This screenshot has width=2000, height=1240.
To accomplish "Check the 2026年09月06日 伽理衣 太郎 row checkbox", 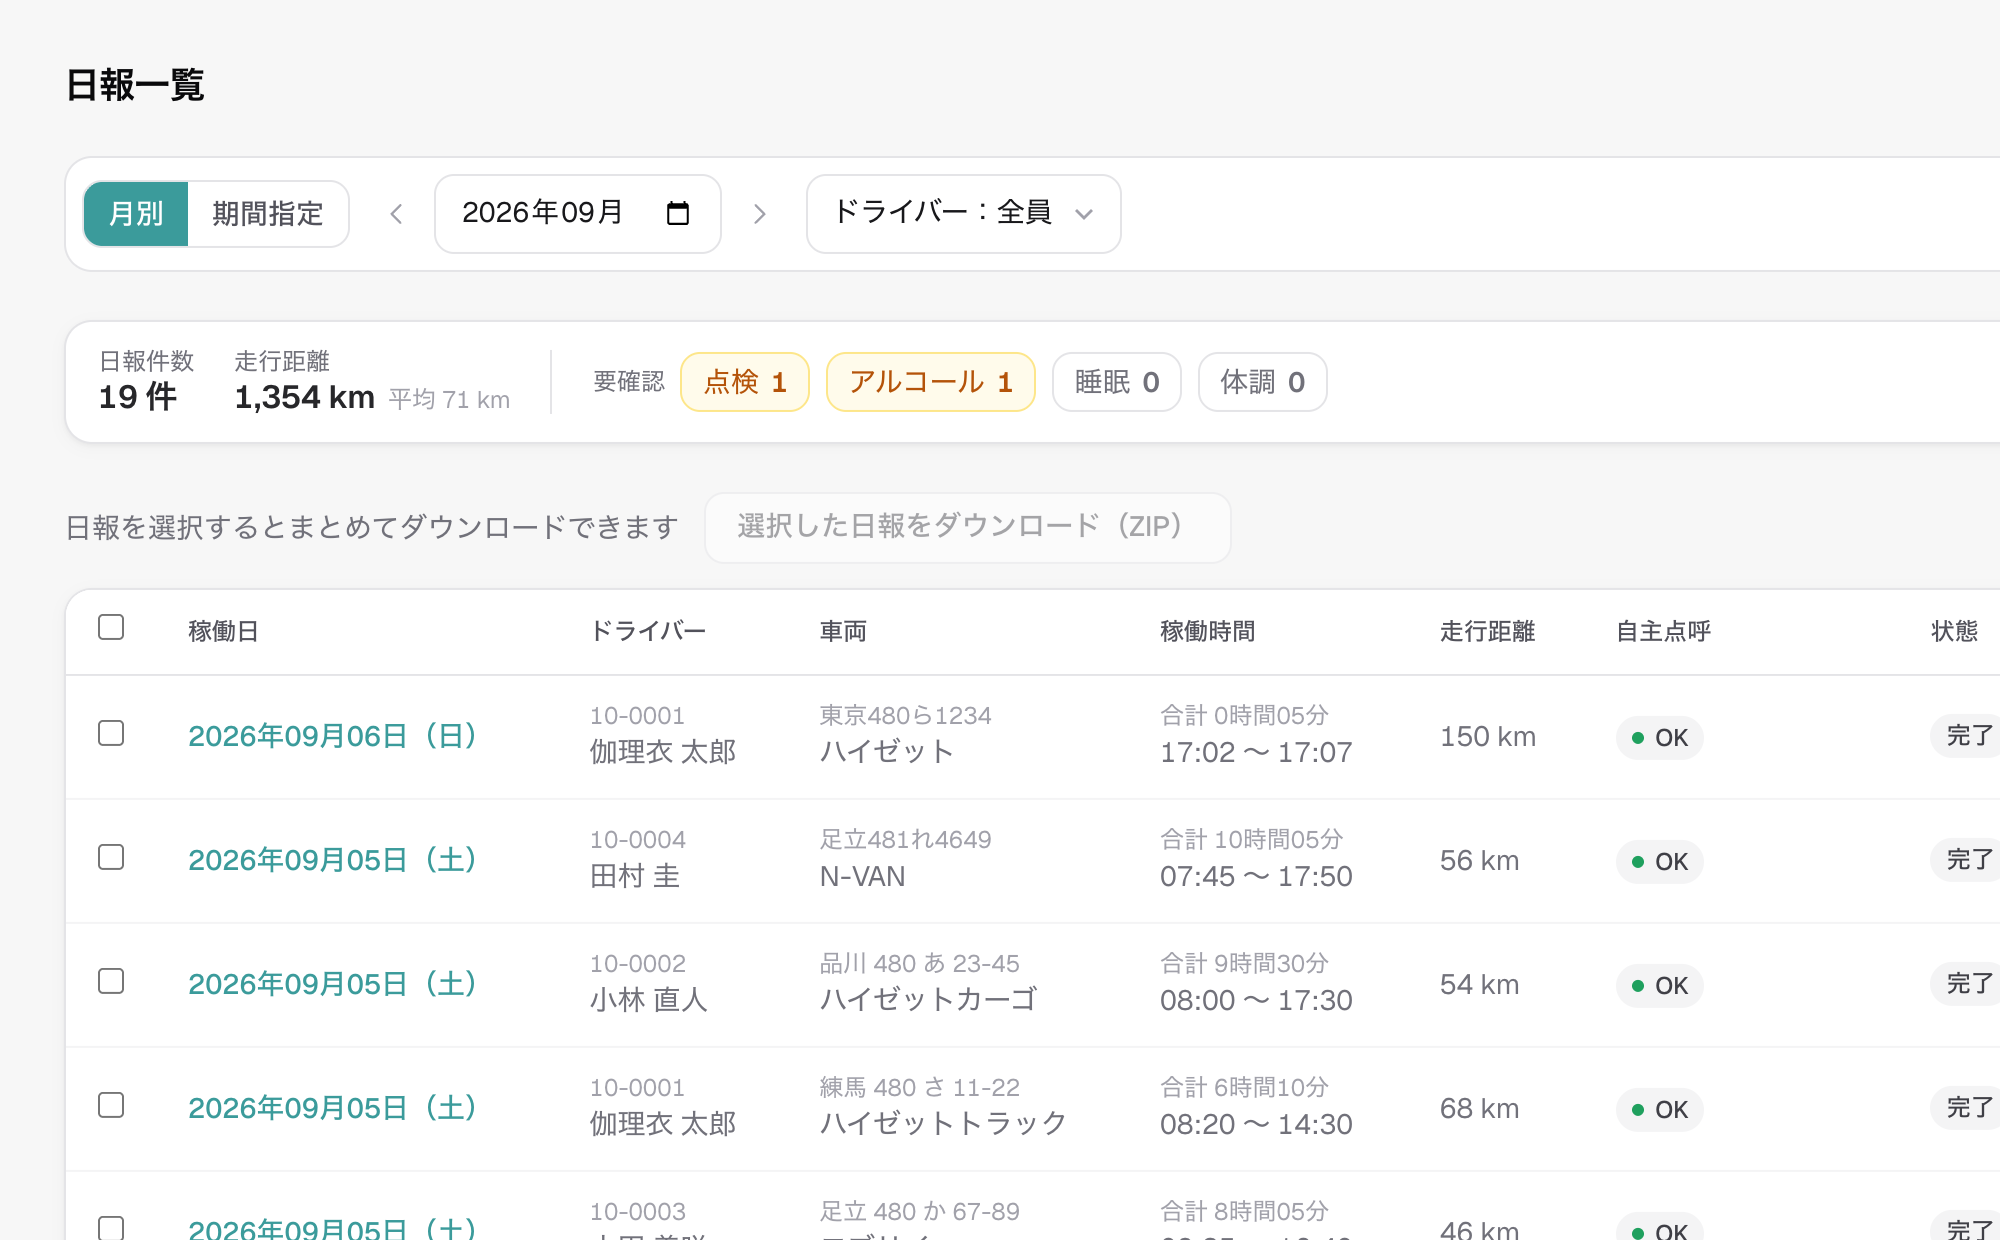I will [x=111, y=733].
